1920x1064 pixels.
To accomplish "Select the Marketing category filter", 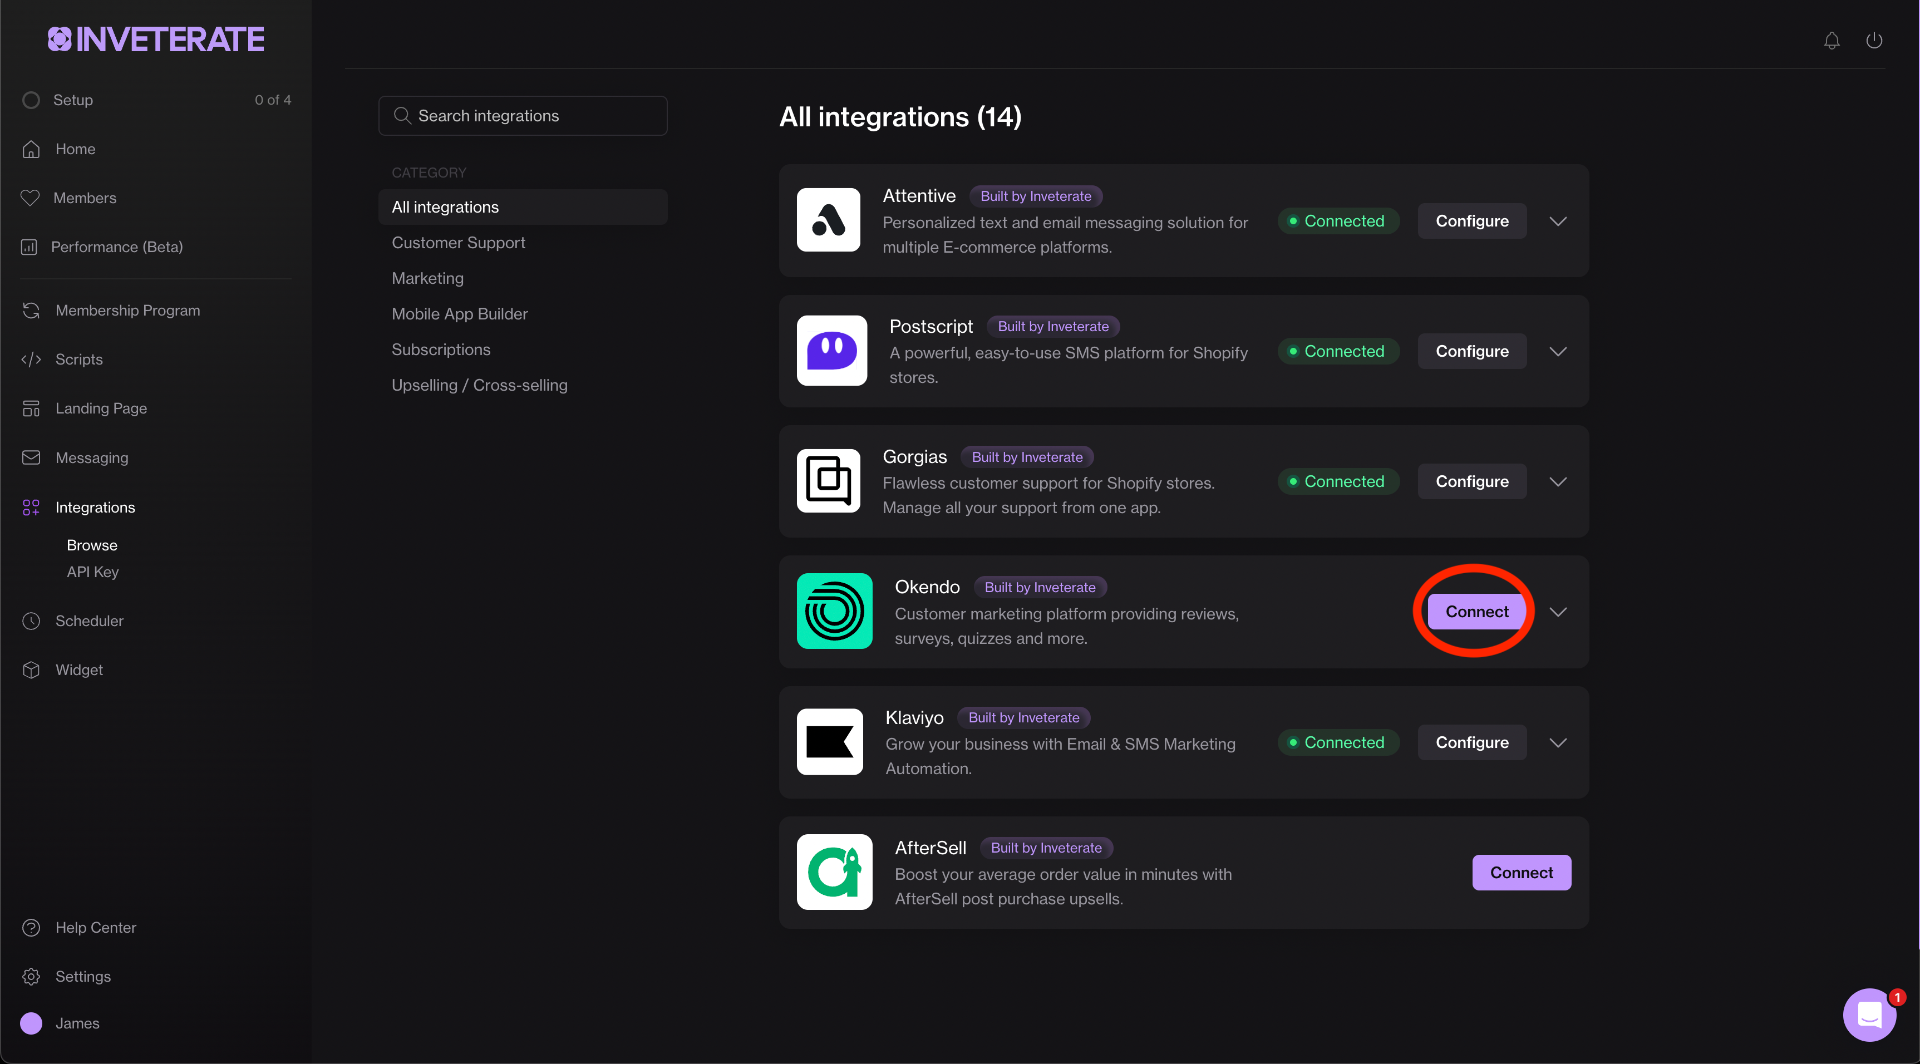I will (x=427, y=278).
